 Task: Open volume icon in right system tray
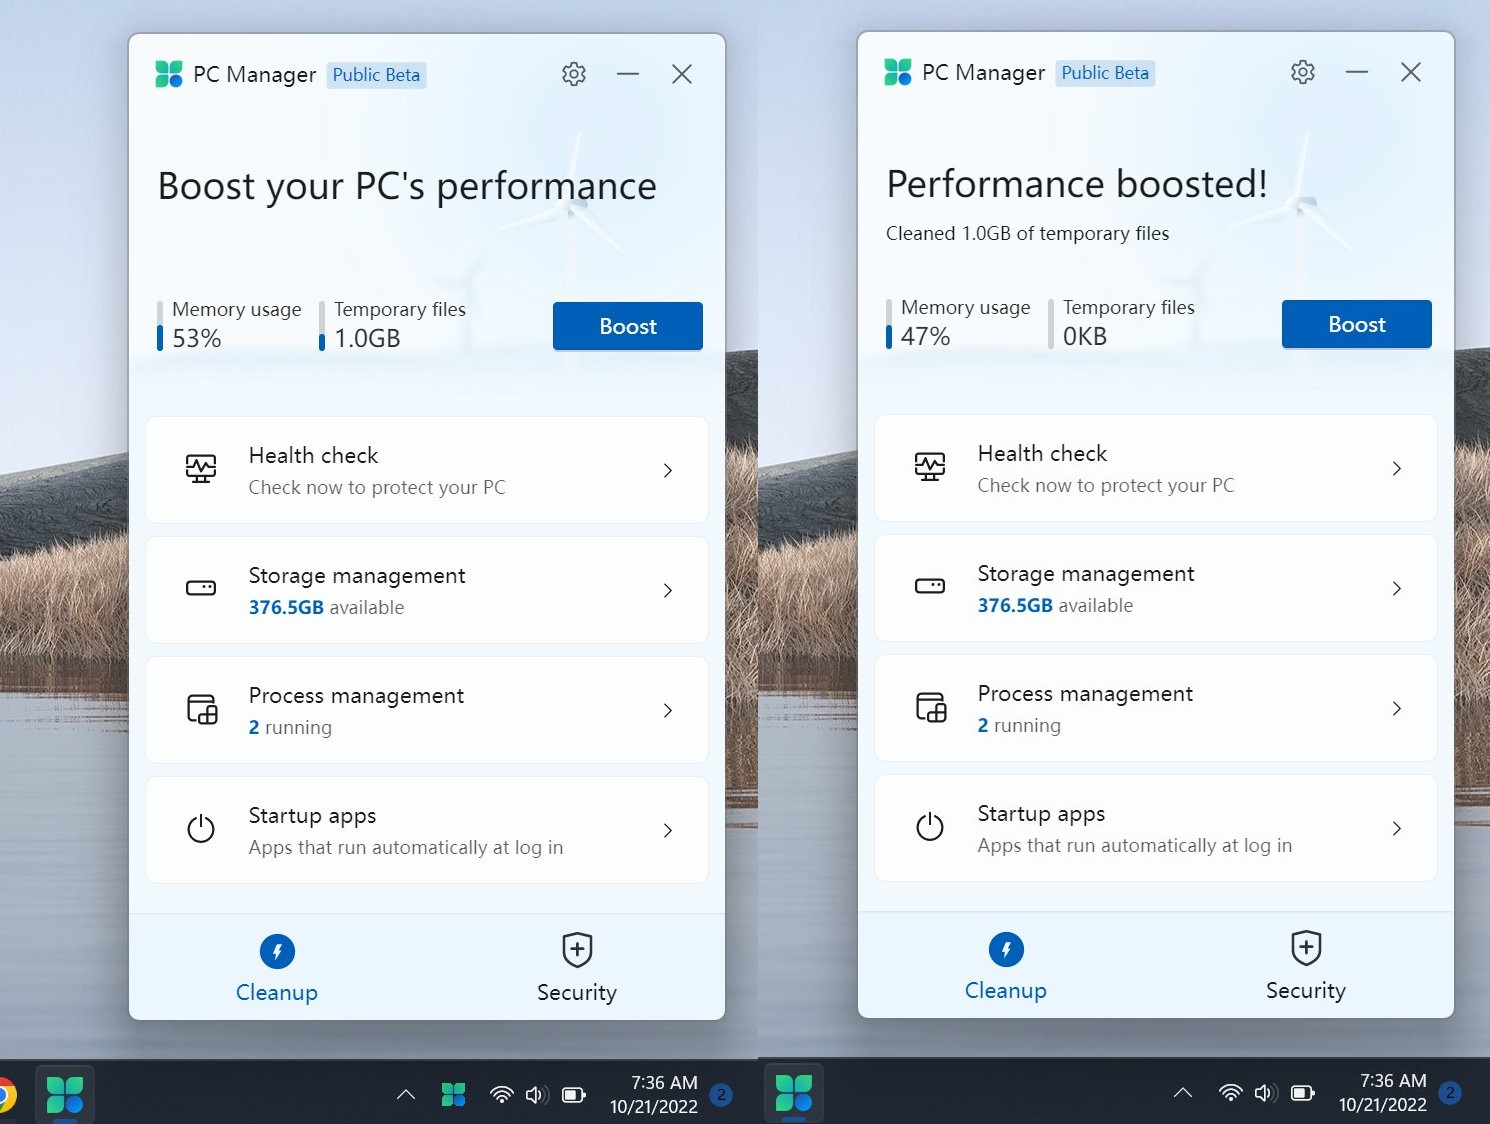[1266, 1093]
